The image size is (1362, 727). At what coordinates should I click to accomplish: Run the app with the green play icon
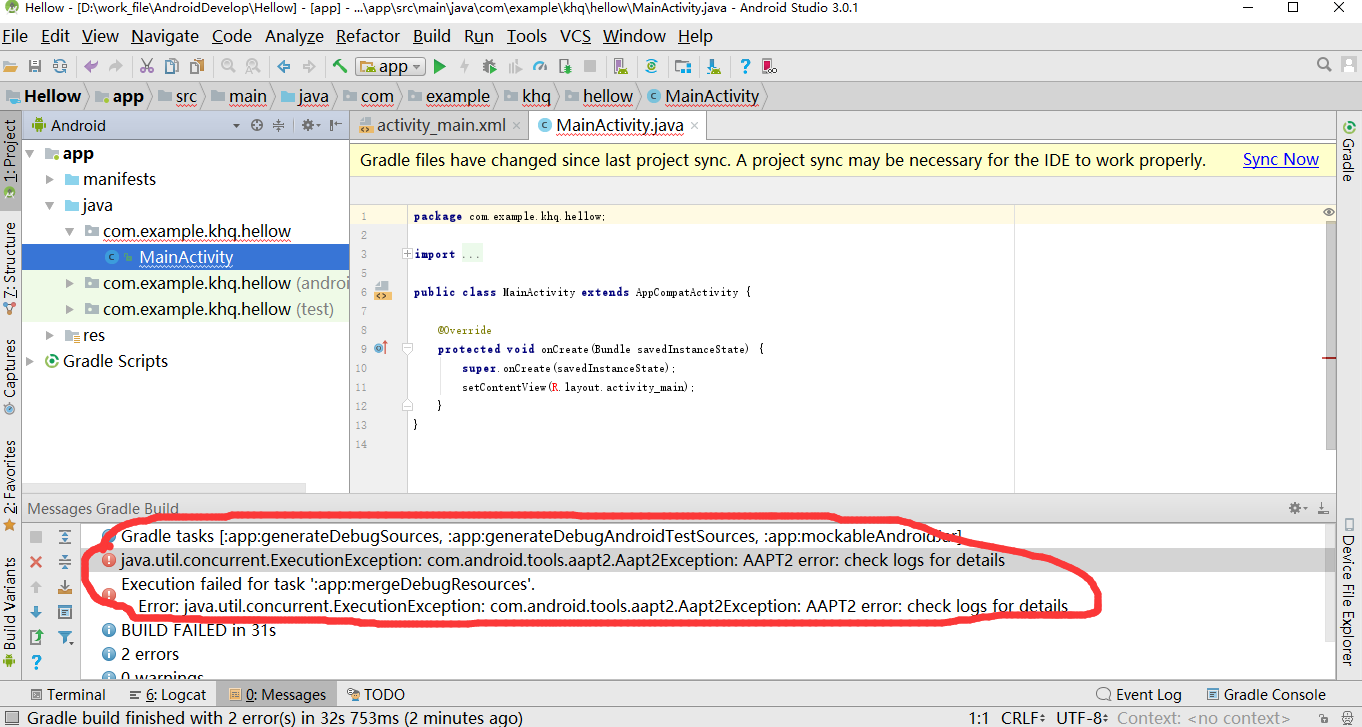pyautogui.click(x=439, y=66)
